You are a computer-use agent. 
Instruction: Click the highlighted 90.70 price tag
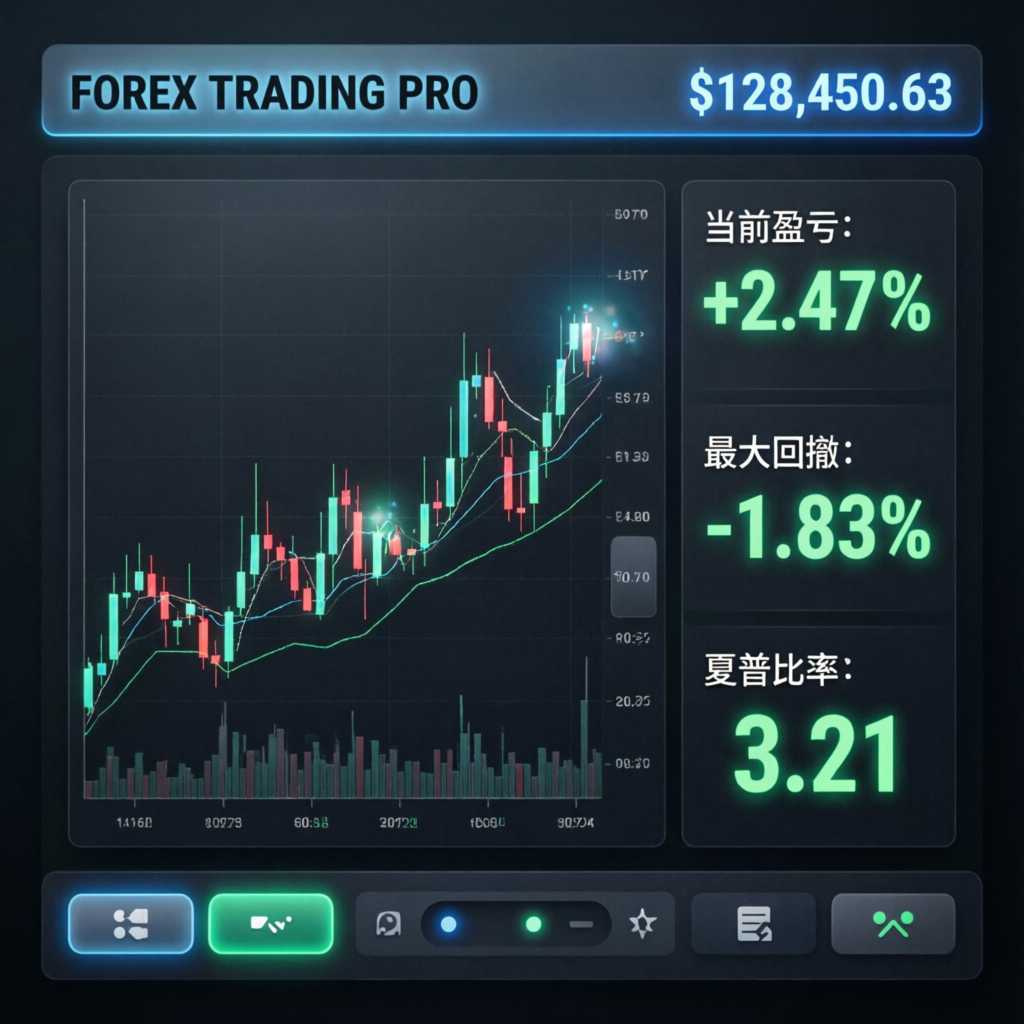pos(633,577)
